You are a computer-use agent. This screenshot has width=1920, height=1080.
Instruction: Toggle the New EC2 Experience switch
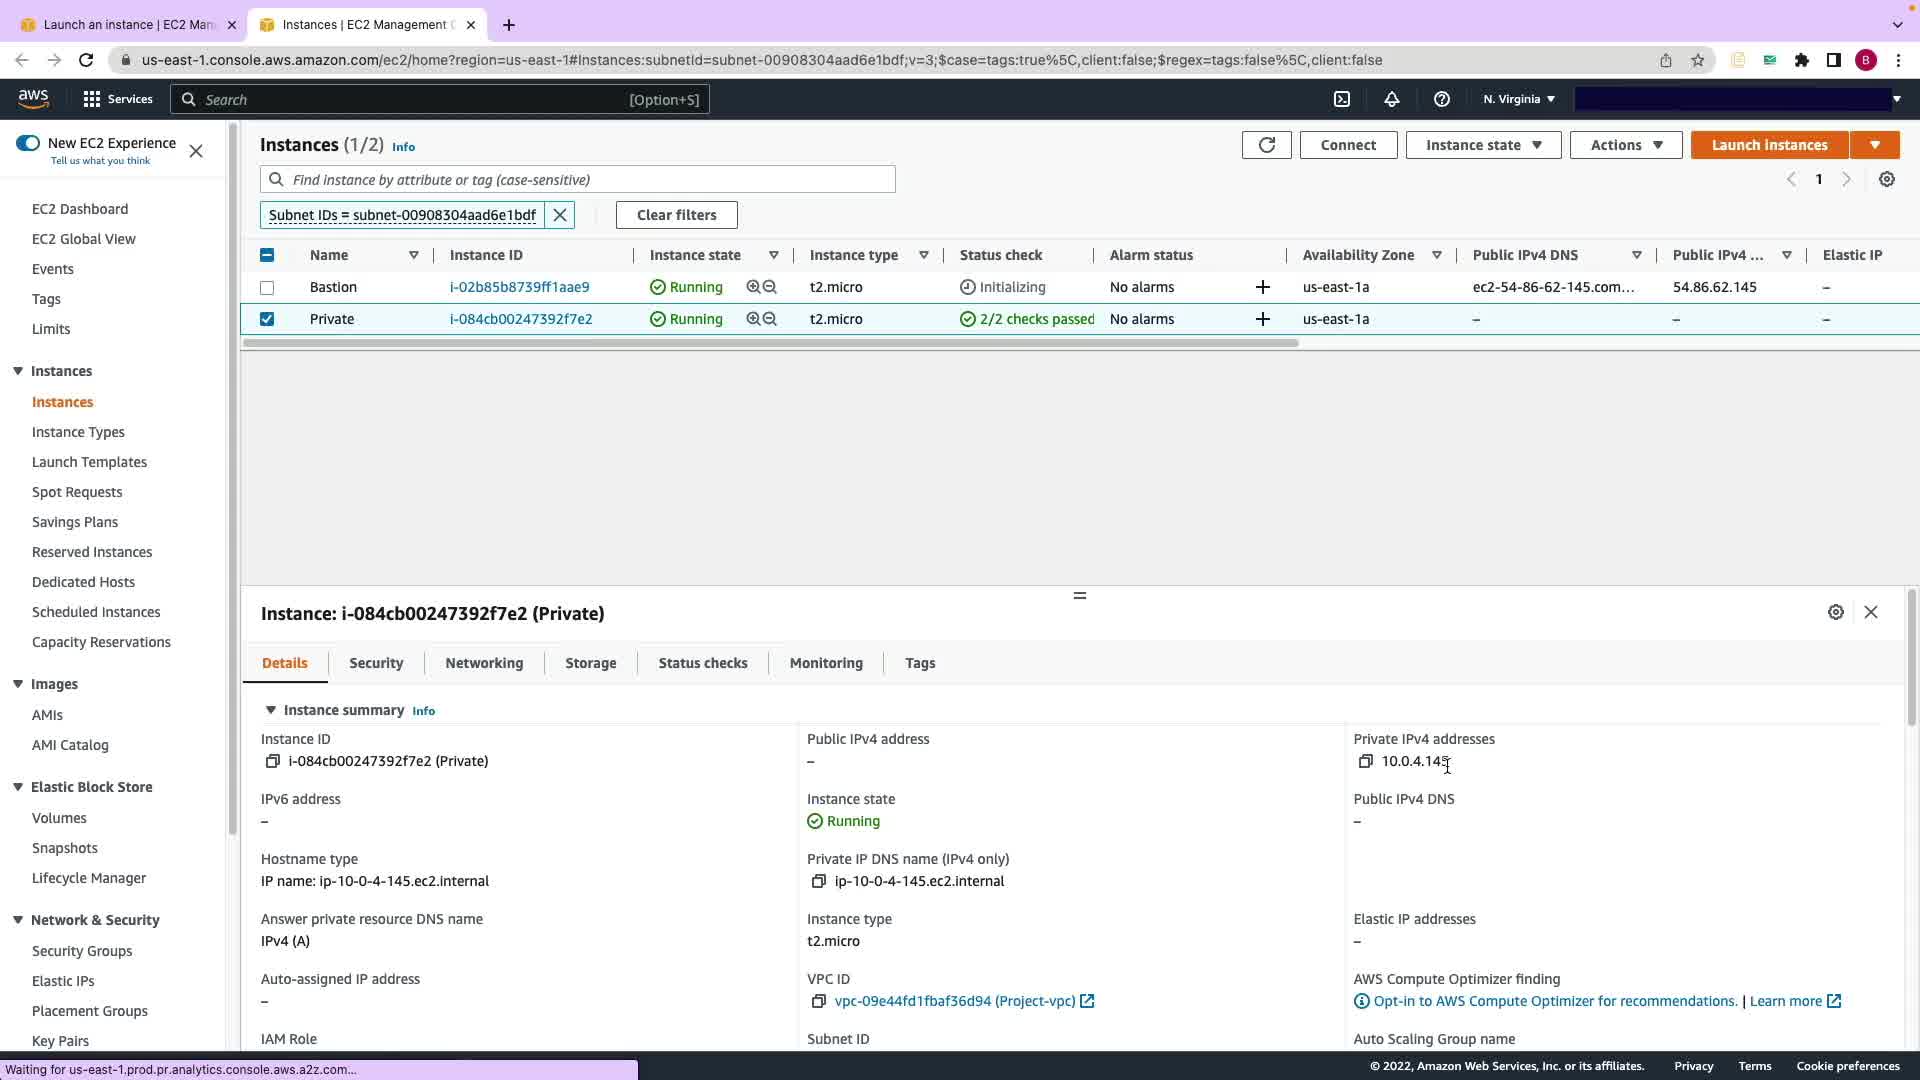click(28, 143)
